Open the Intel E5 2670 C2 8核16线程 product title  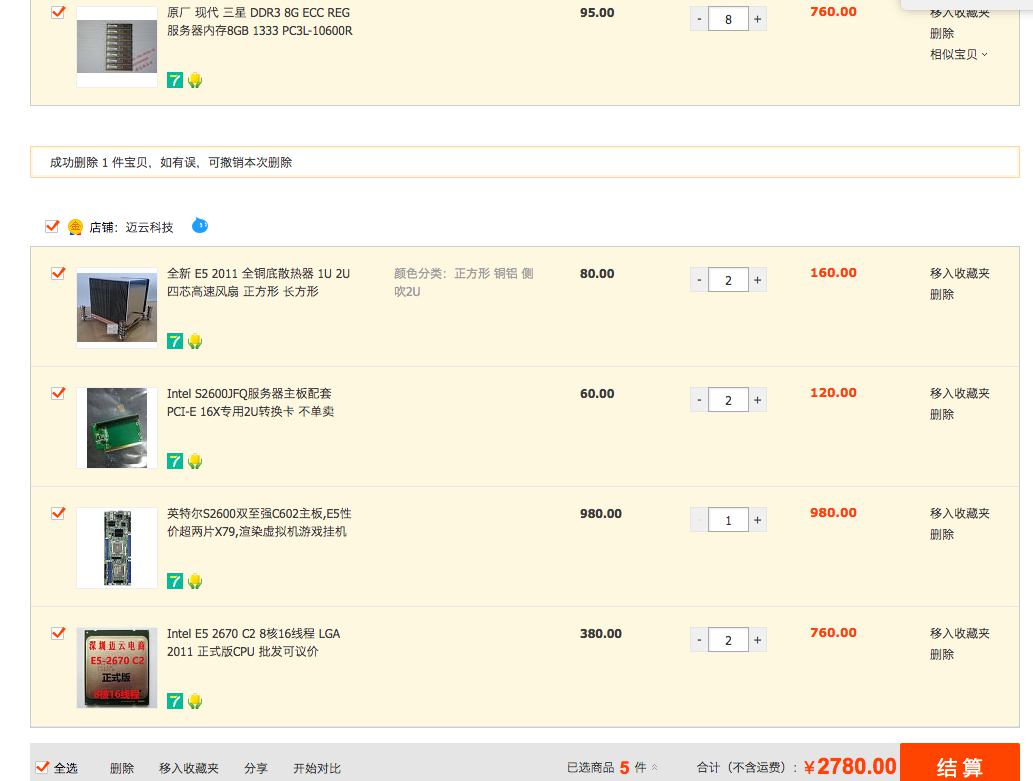pos(254,642)
